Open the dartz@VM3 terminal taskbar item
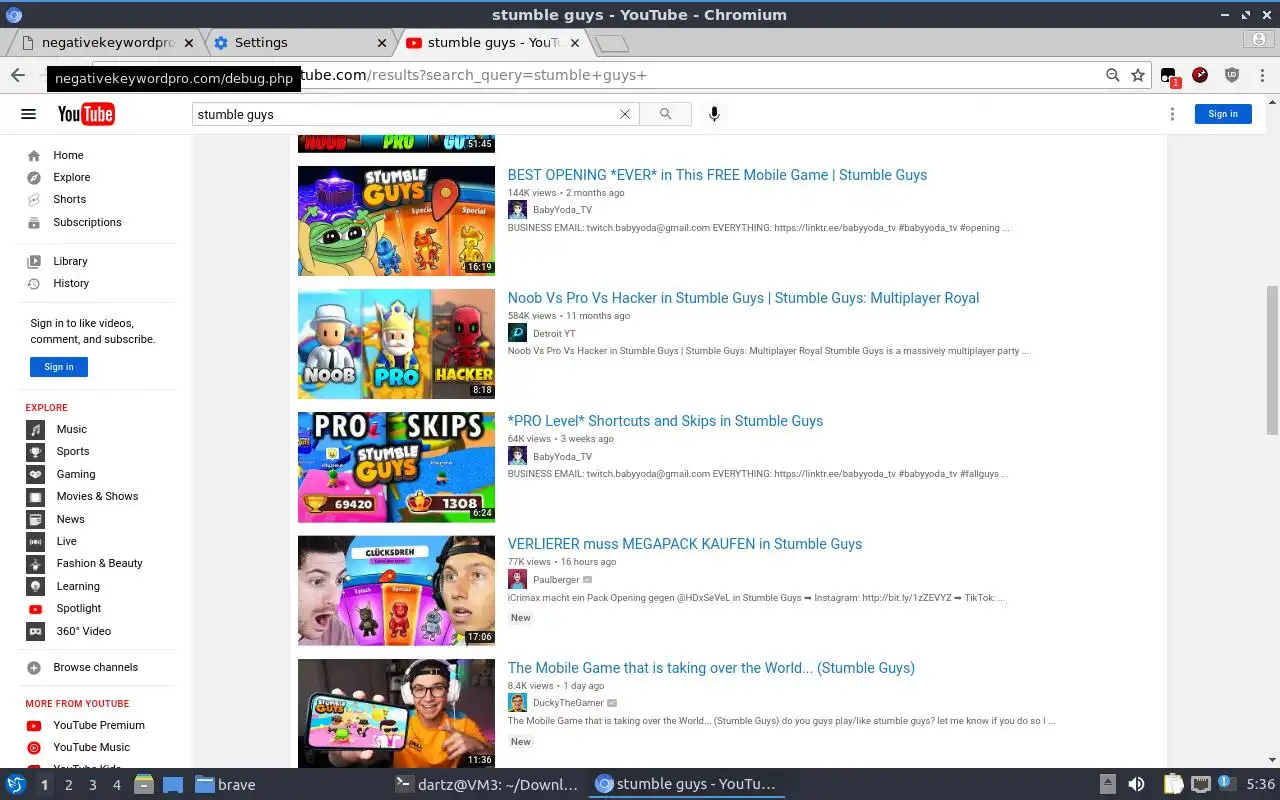Viewport: 1280px width, 800px height. point(487,785)
